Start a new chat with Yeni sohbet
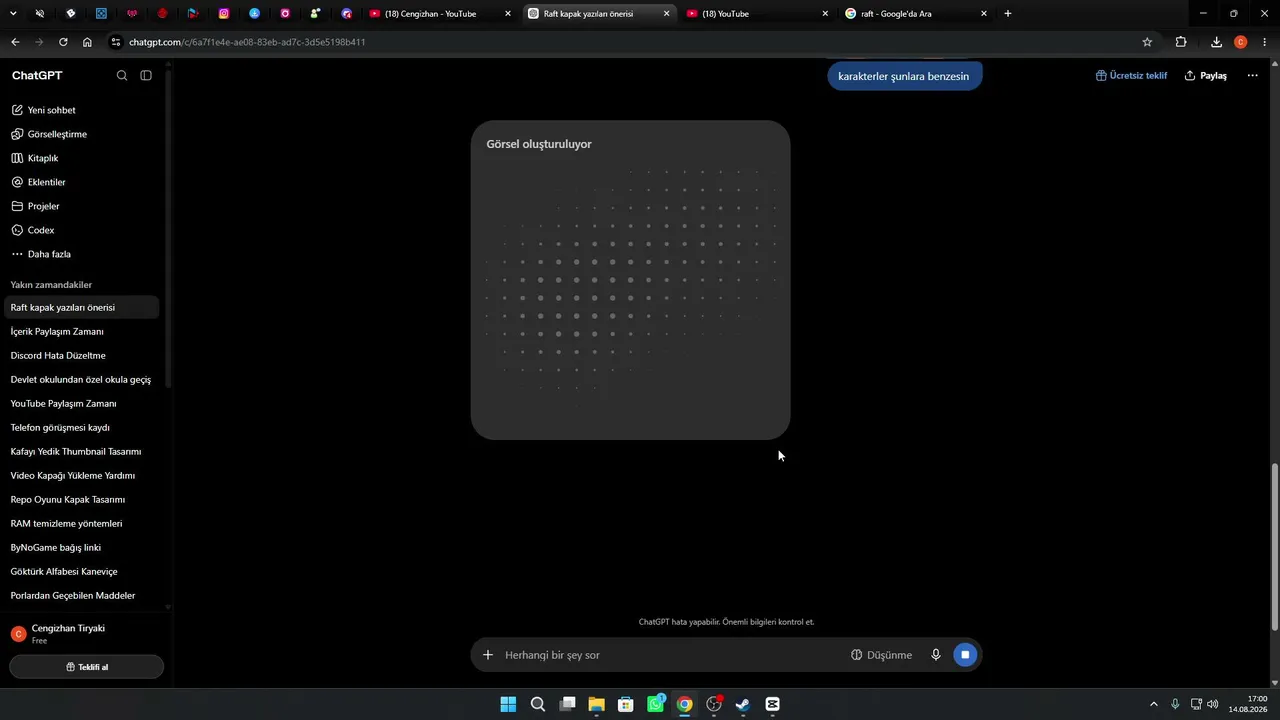The width and height of the screenshot is (1280, 720). pos(82,110)
